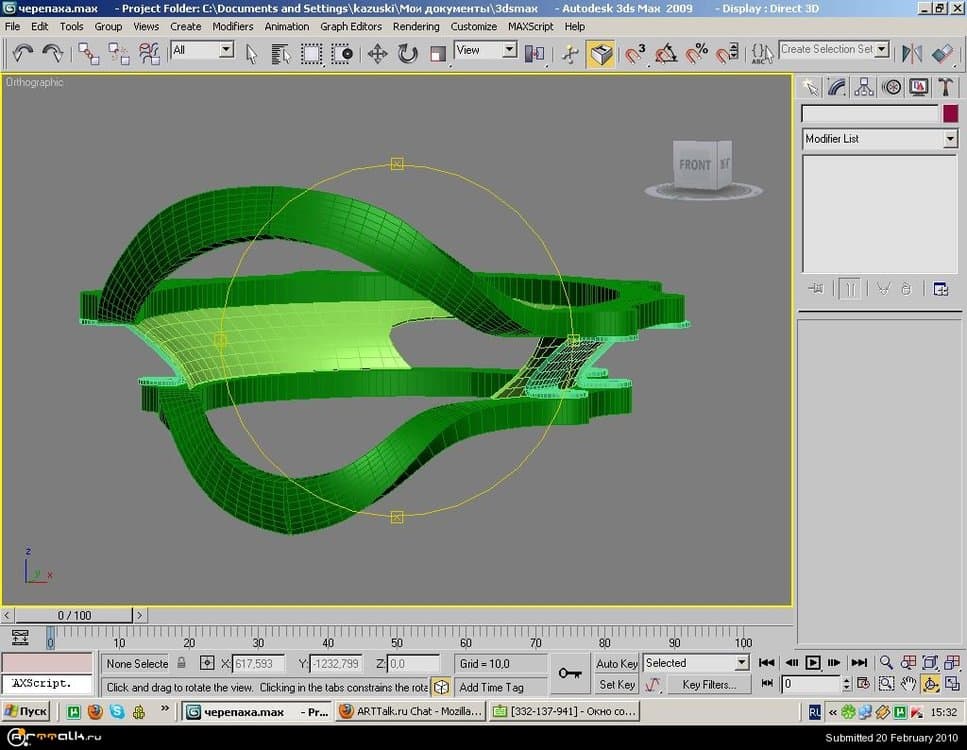The width and height of the screenshot is (967, 750).
Task: Open the Configure Modifier Sets button
Action: (x=940, y=289)
